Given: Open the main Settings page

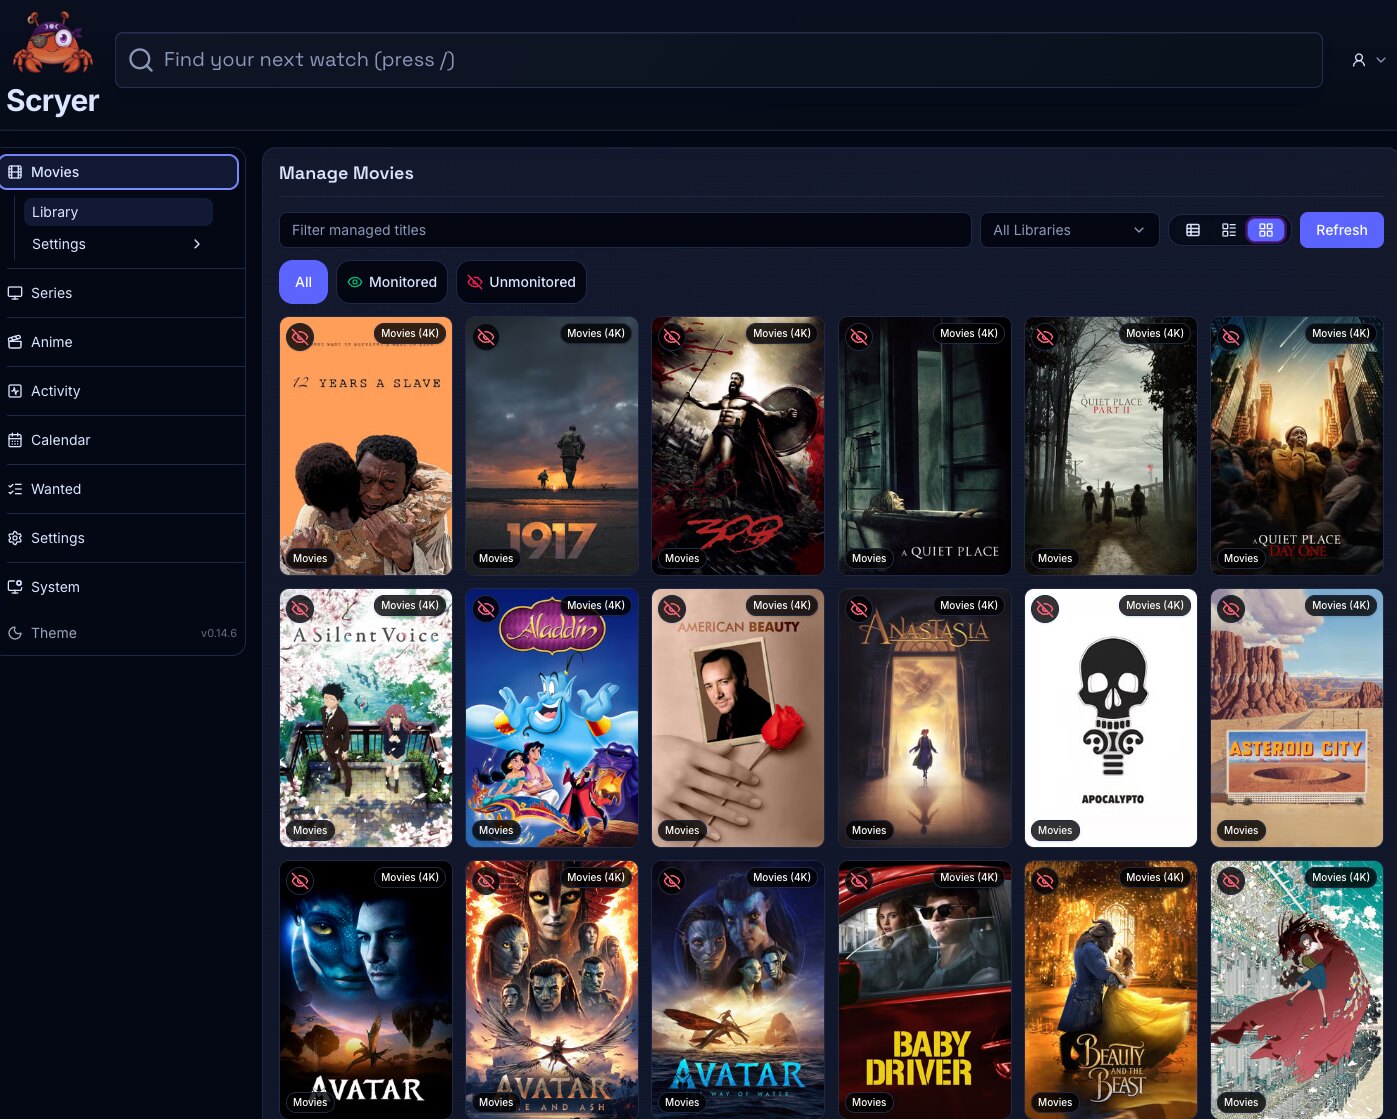Looking at the screenshot, I should pyautogui.click(x=122, y=538).
